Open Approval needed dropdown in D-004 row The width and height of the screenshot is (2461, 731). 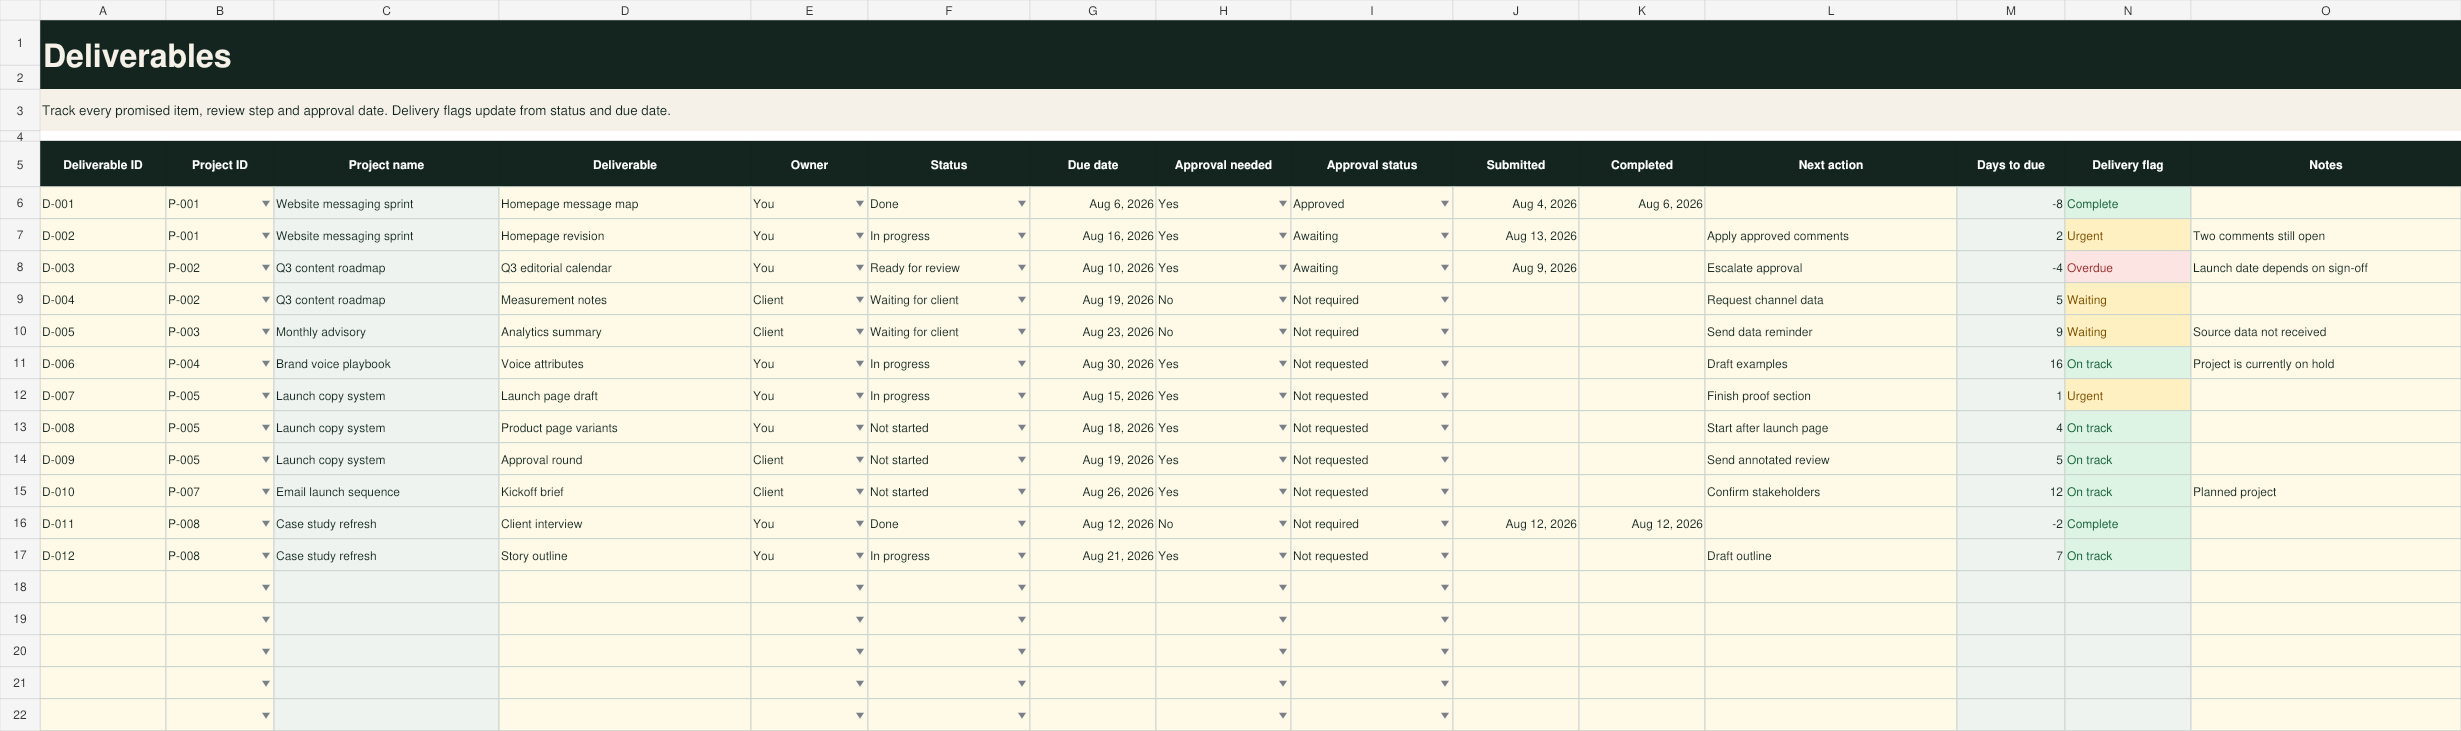pos(1282,300)
